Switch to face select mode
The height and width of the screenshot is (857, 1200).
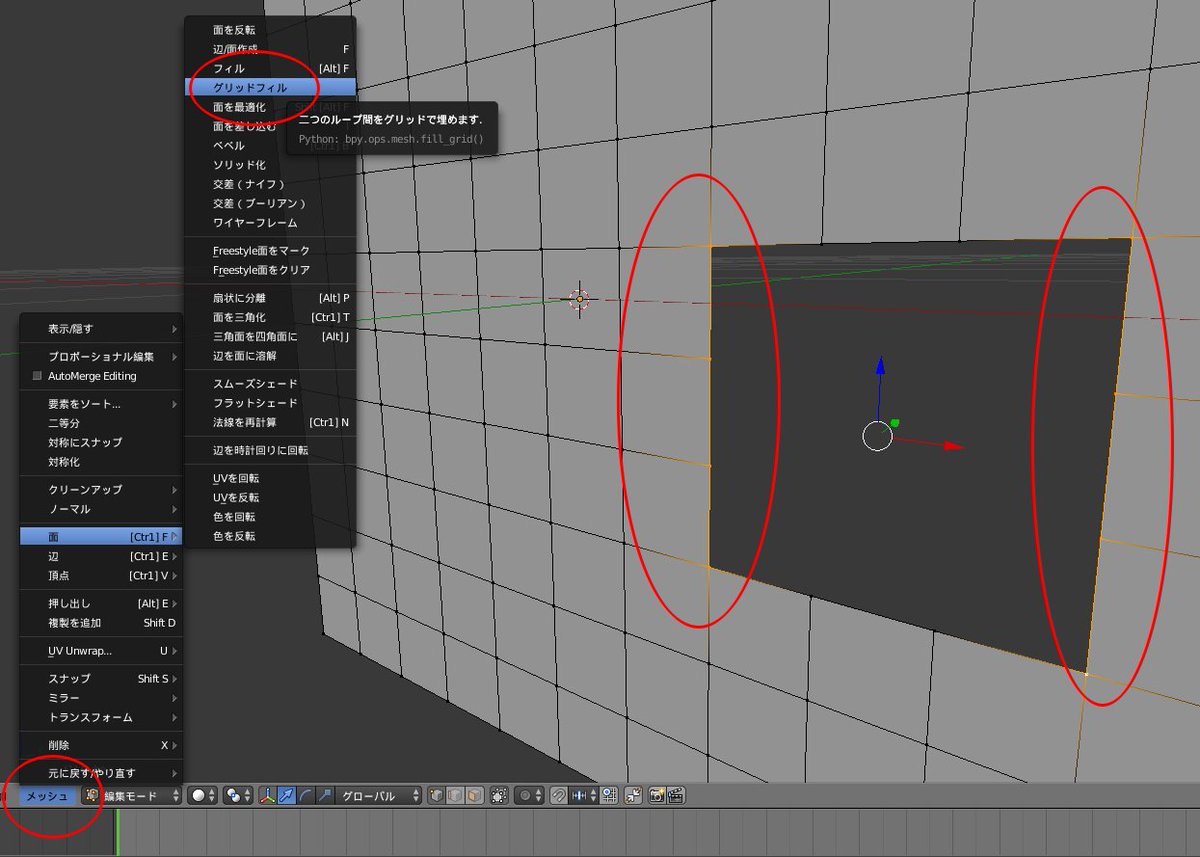[474, 796]
